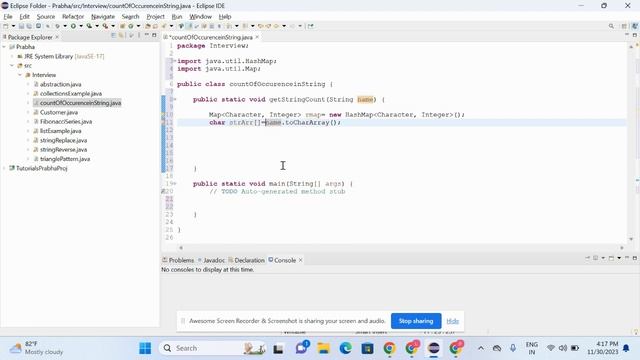Open the External Tools dropdown arrow

point(113,26)
